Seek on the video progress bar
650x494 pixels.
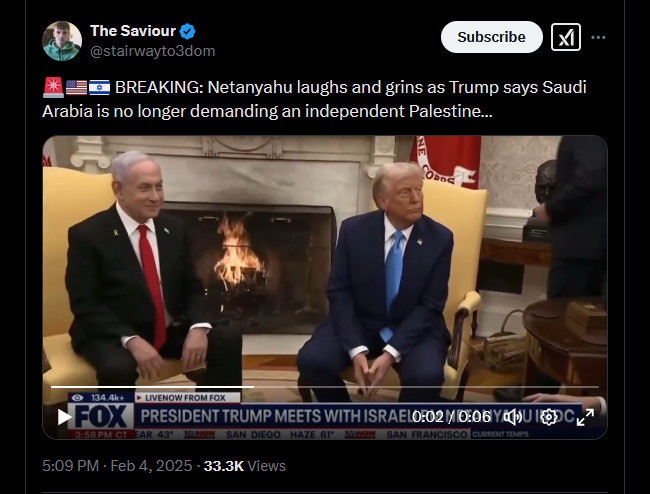click(325, 387)
